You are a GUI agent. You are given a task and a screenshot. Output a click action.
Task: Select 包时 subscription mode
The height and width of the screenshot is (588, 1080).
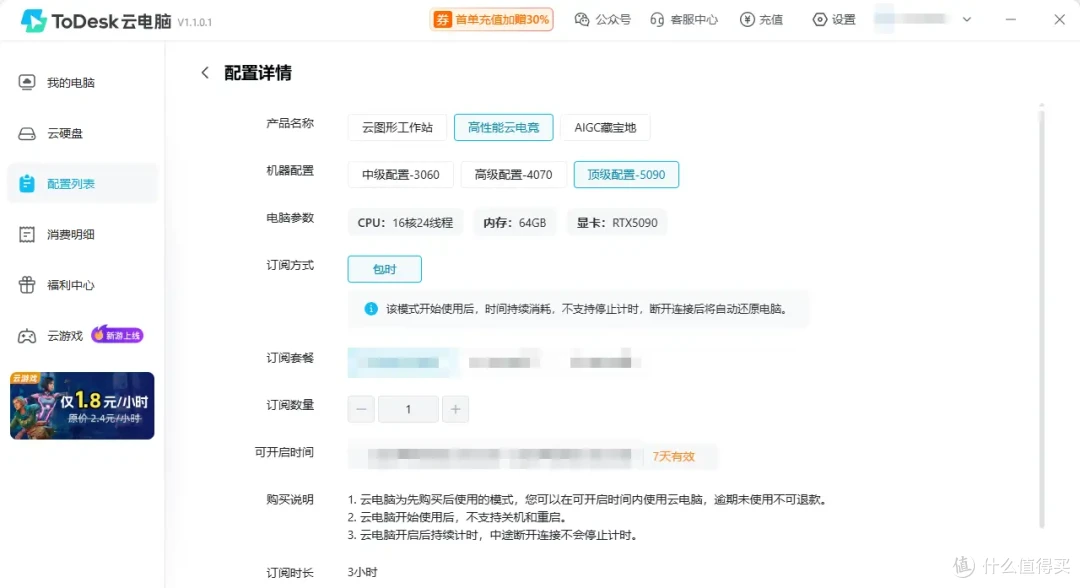coord(384,269)
